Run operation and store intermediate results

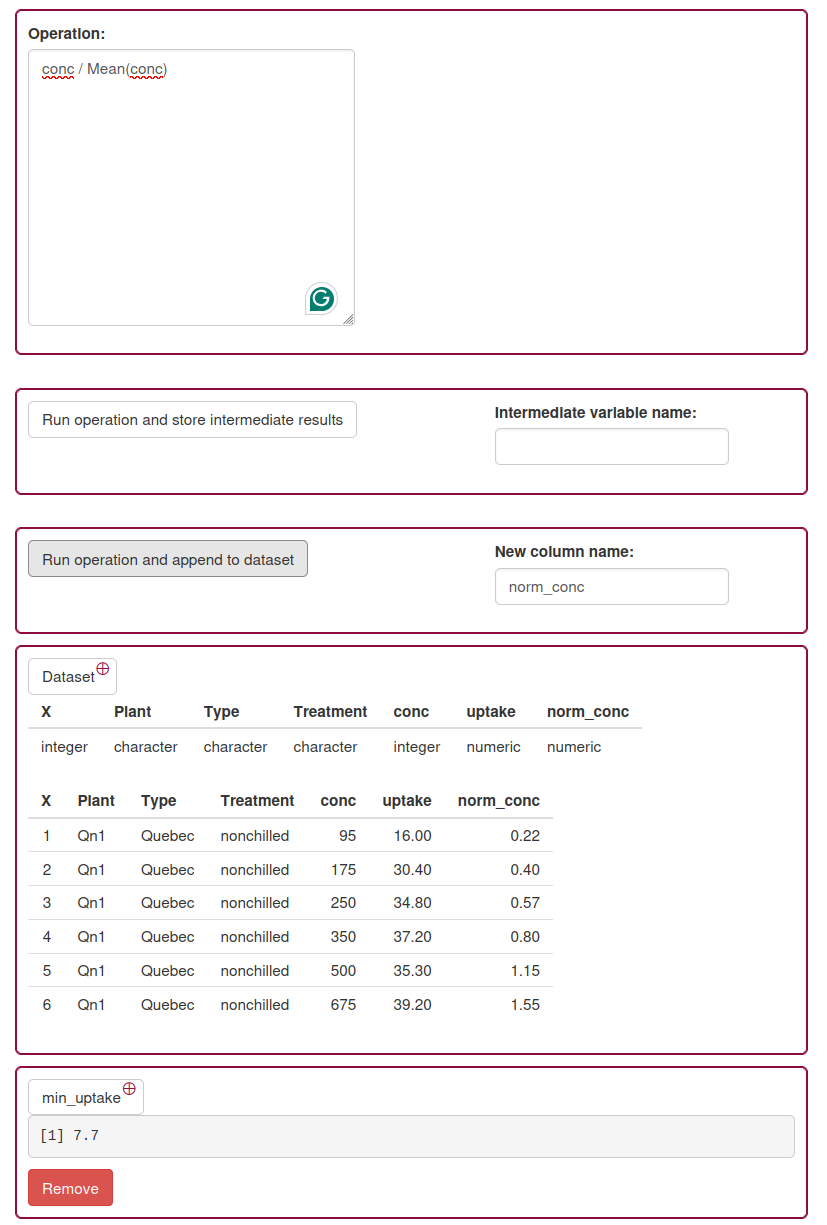(192, 420)
